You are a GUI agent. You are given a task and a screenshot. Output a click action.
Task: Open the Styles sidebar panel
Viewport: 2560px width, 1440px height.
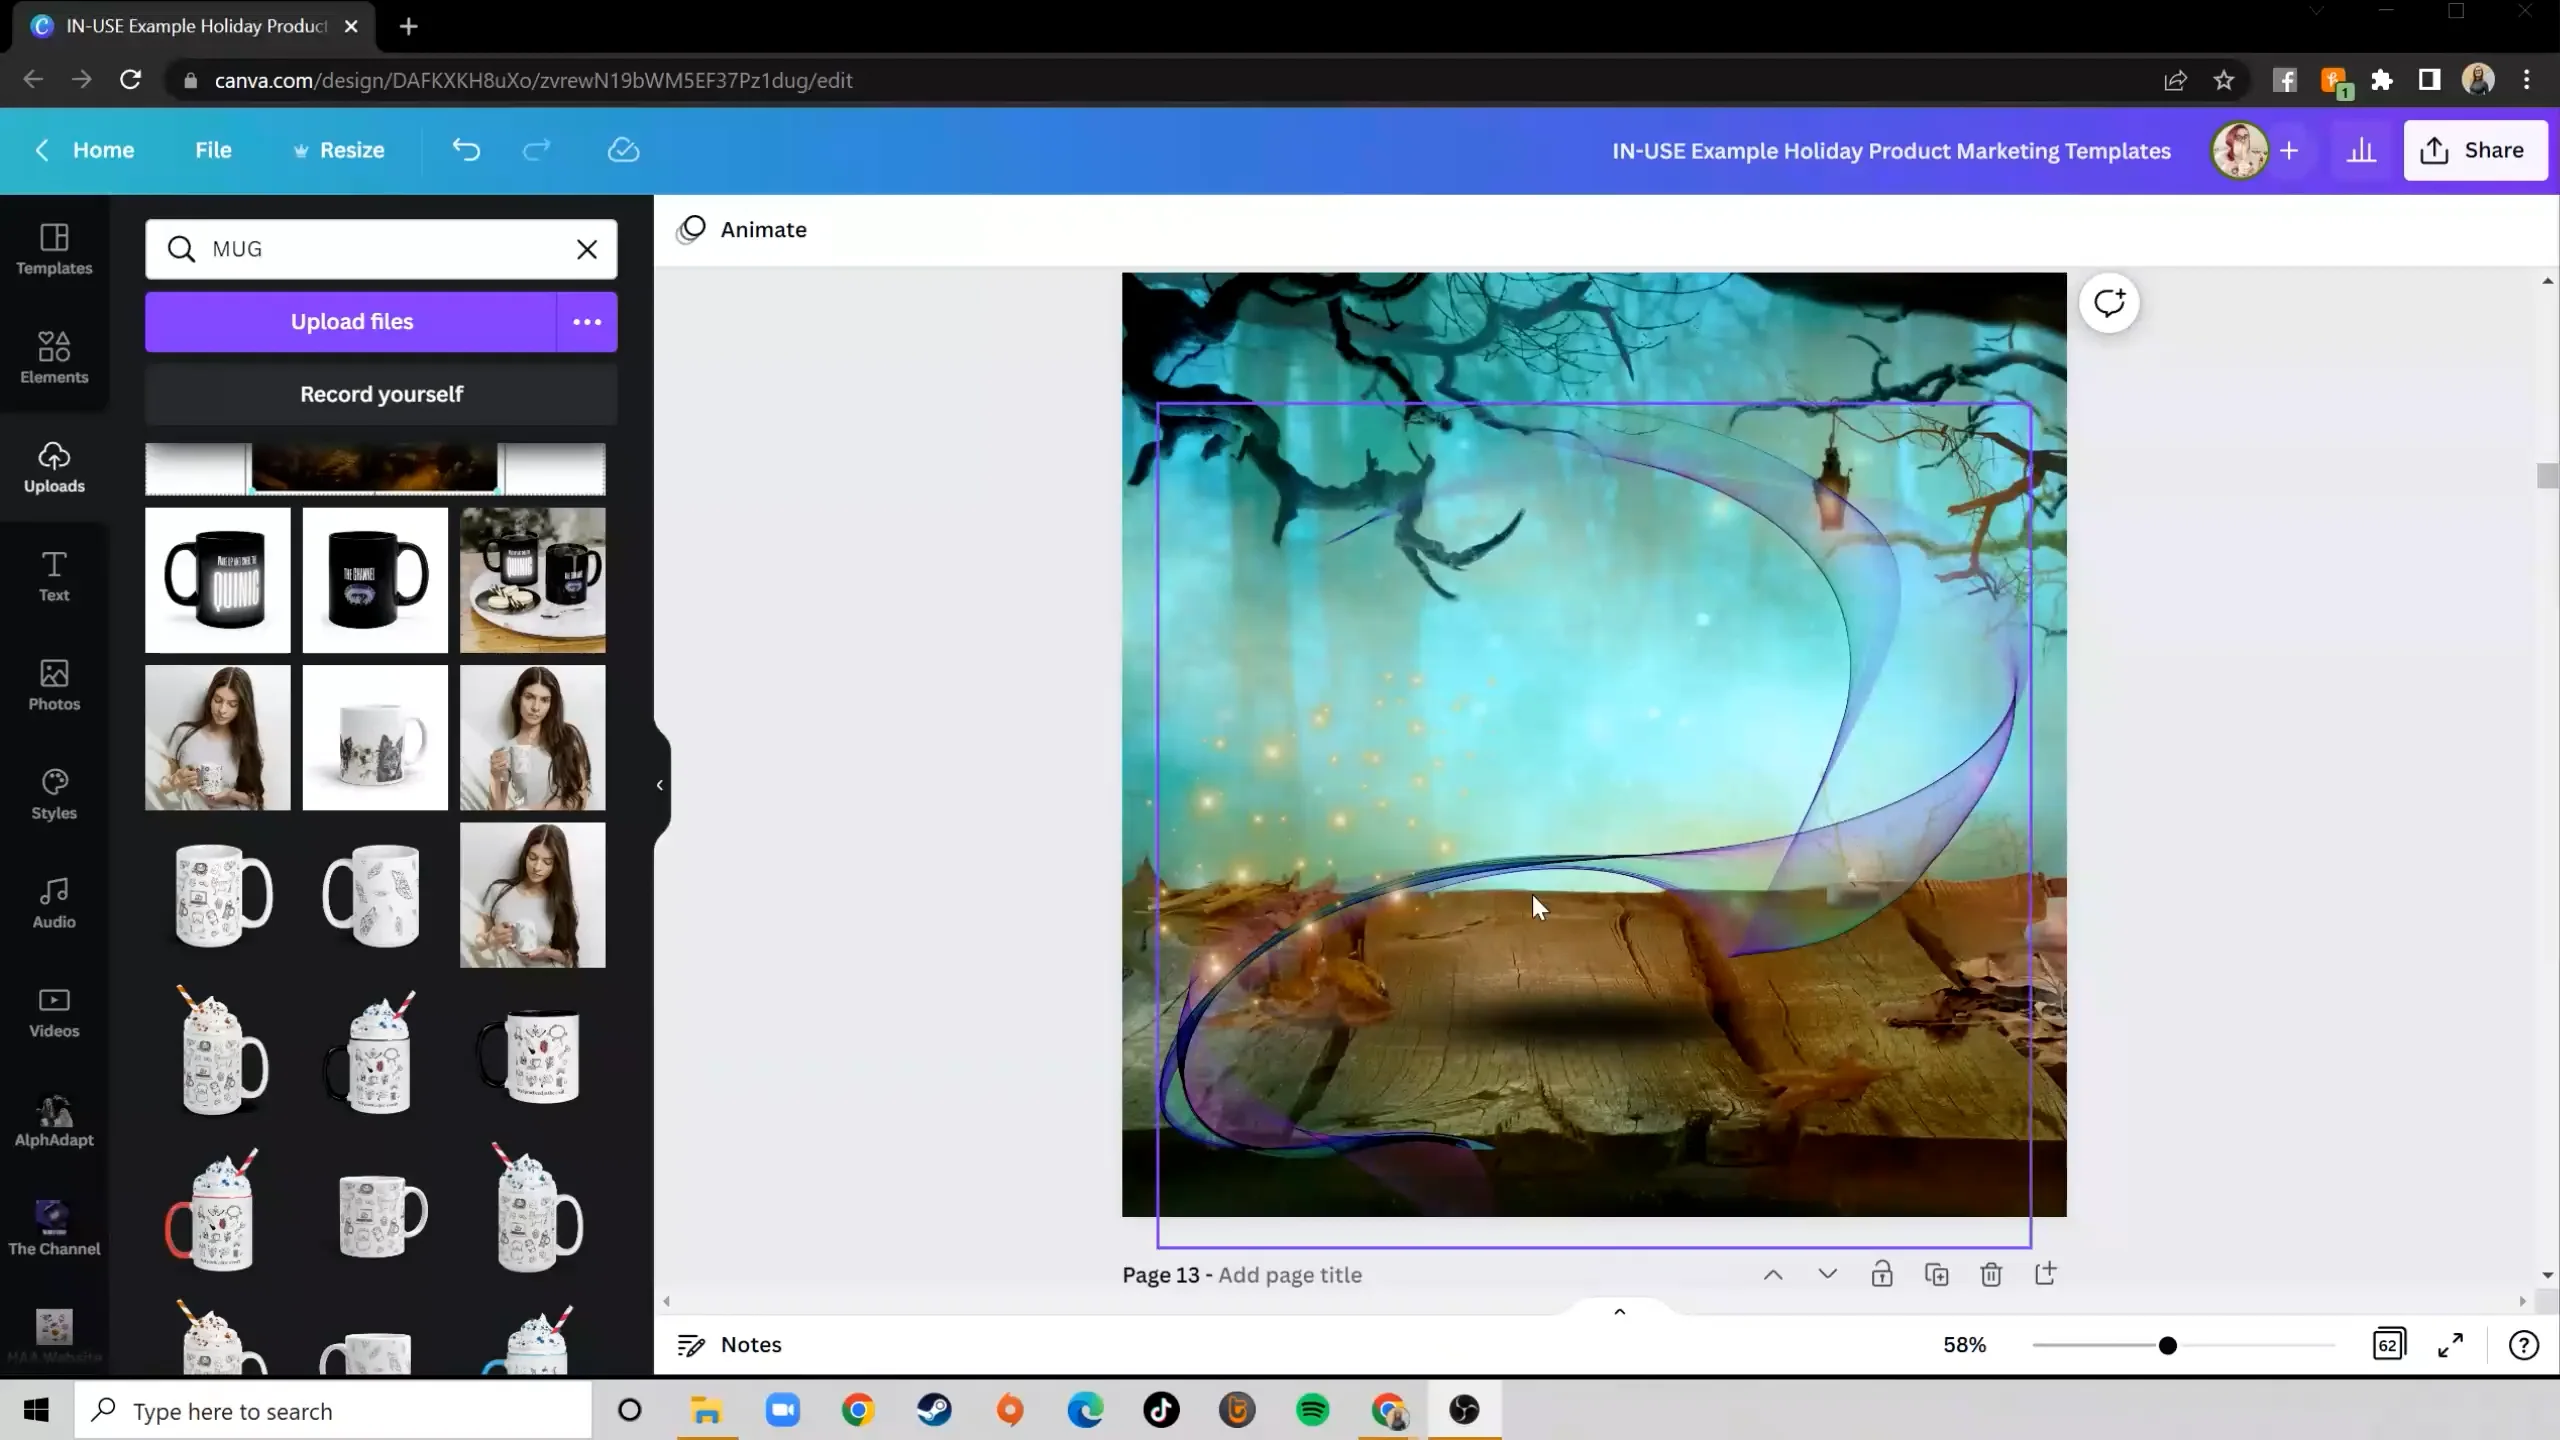[54, 794]
